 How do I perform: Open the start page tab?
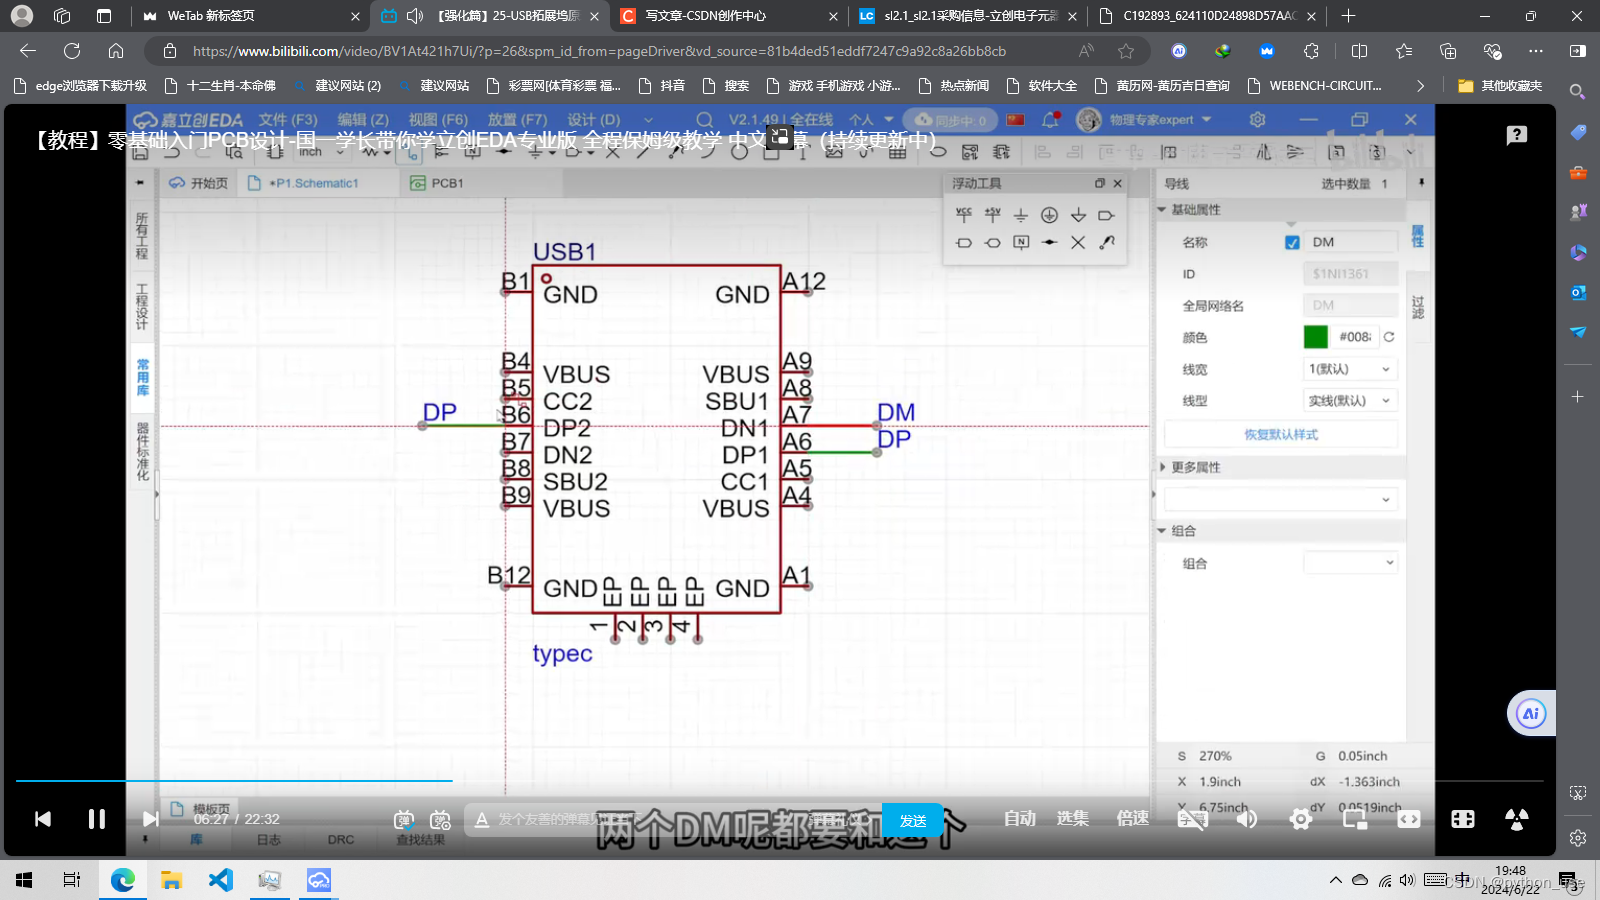[198, 183]
